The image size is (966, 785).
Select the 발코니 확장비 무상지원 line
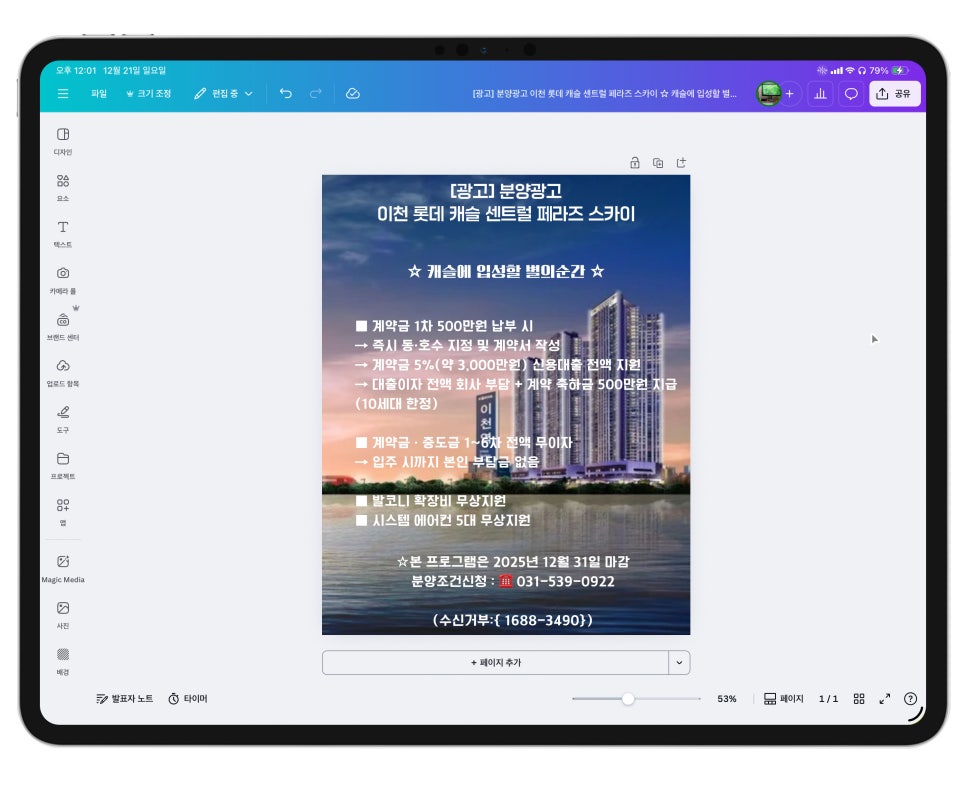(431, 501)
